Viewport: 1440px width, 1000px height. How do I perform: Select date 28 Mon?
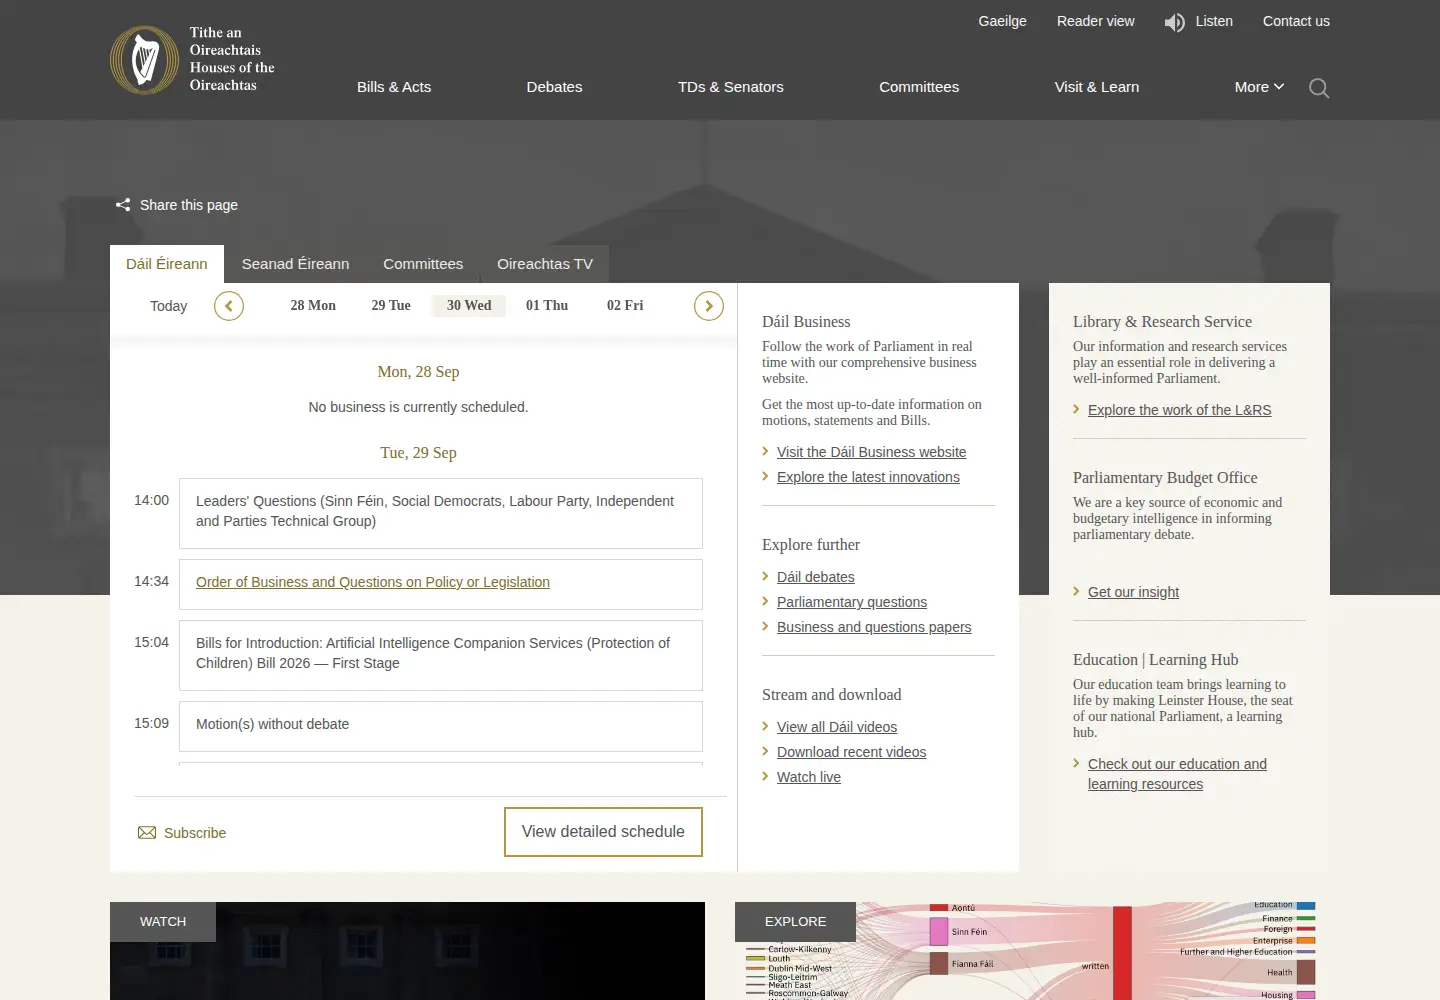[x=313, y=306]
